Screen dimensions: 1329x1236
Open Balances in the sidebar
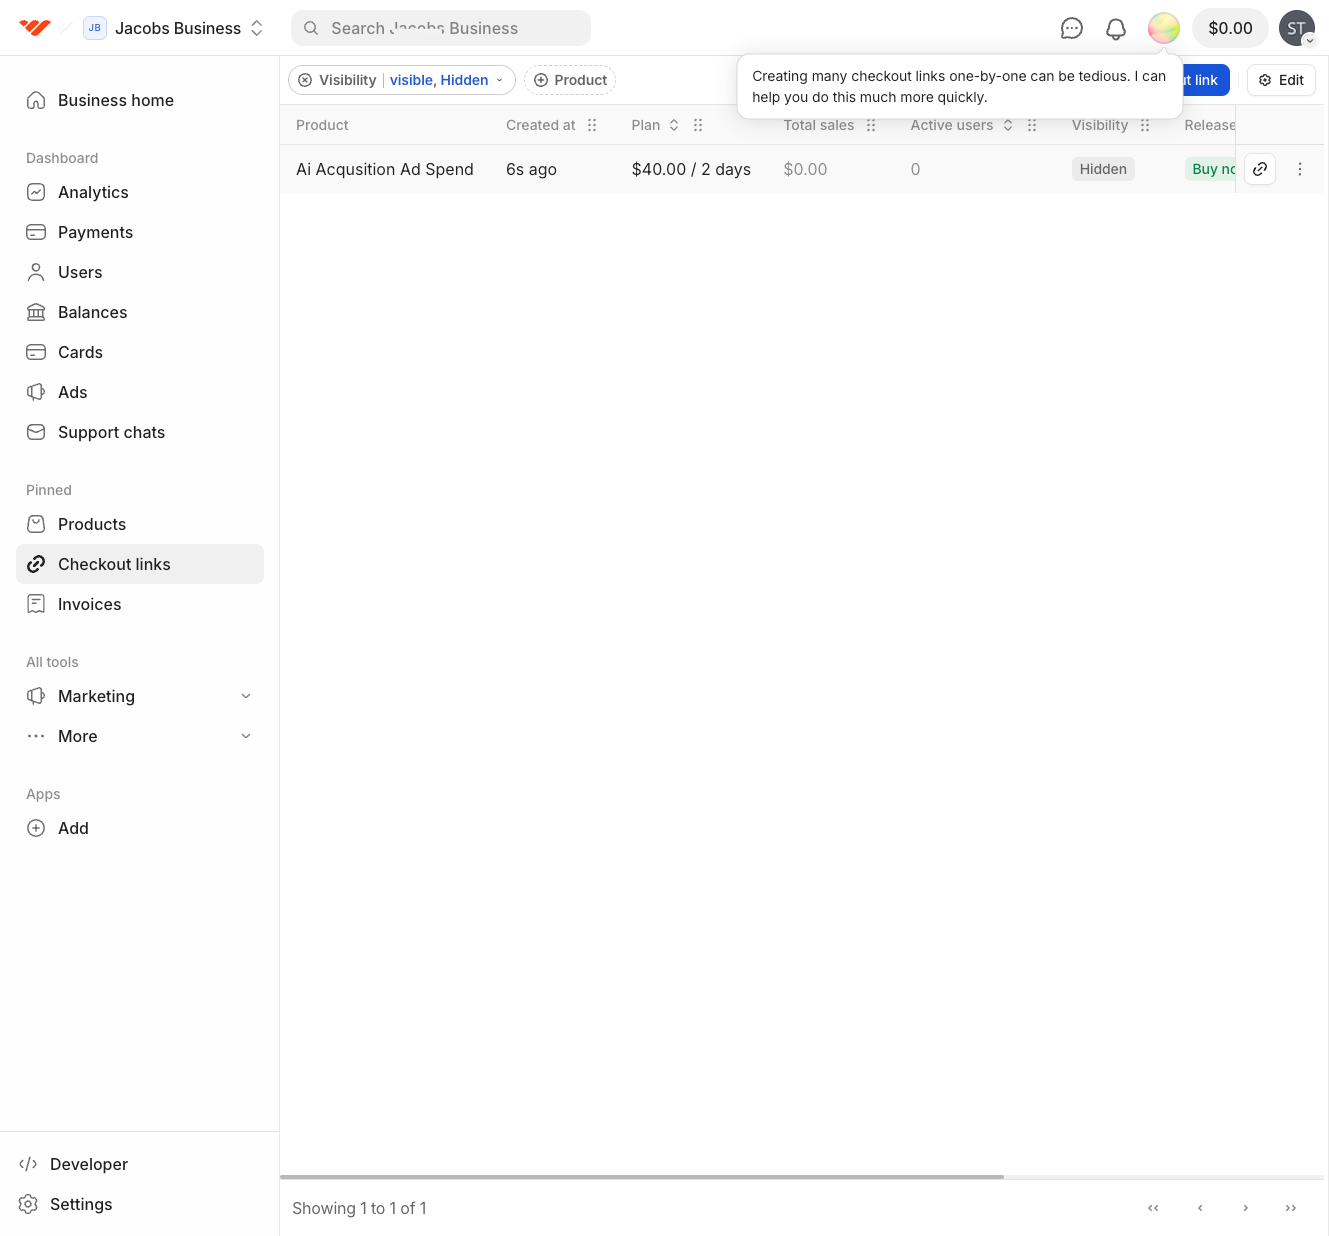point(140,312)
